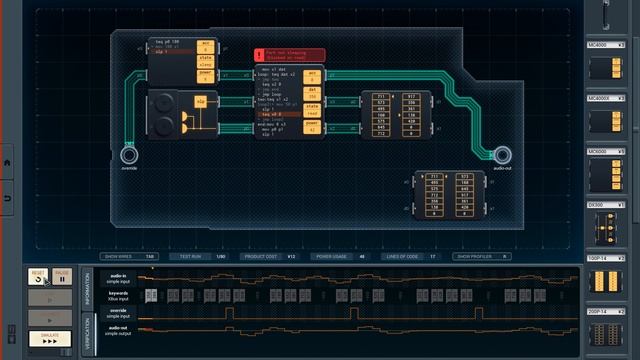Click the greyed-out advance play button below step
Screen dimensions: 640x360
click(50, 318)
